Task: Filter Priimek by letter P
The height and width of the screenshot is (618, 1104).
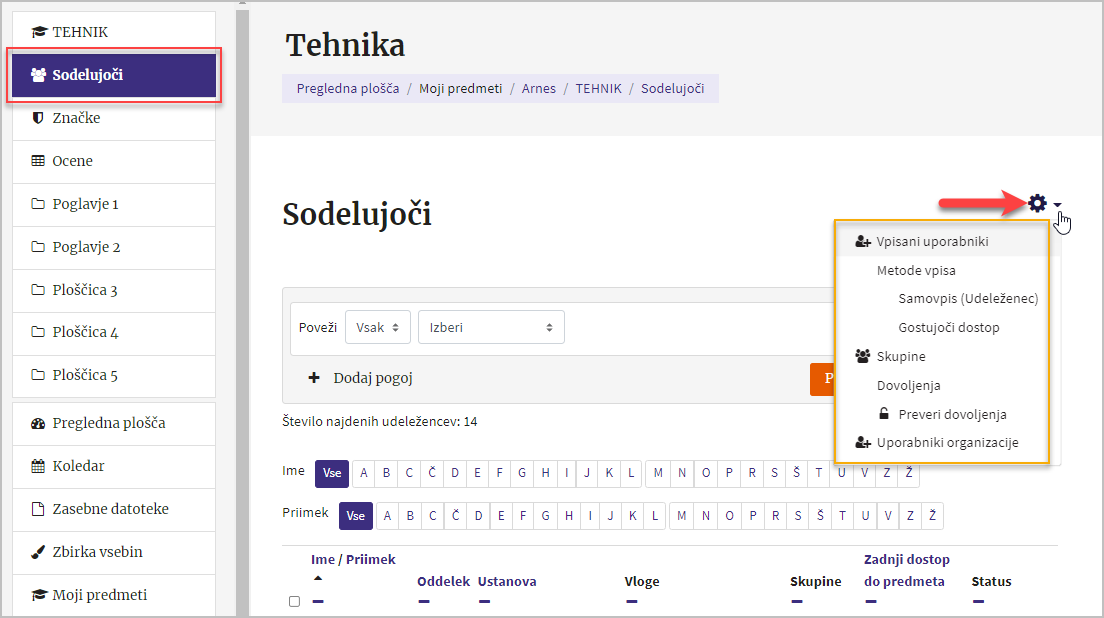Action: point(753,516)
